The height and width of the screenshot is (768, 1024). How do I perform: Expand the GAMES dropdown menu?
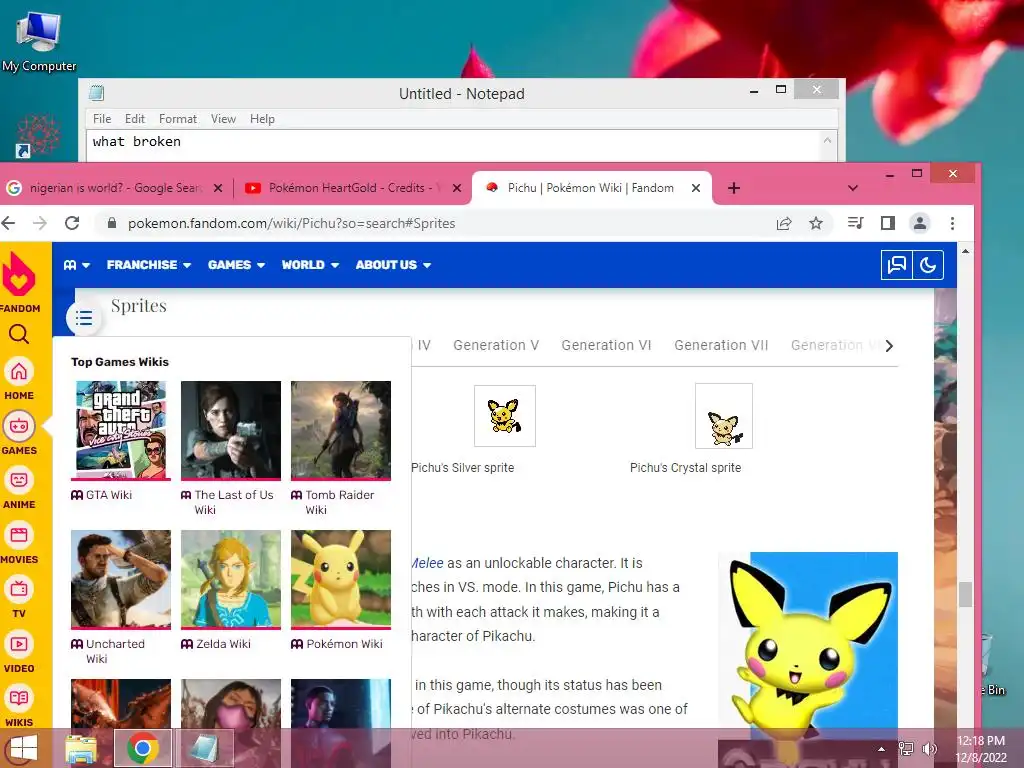236,265
